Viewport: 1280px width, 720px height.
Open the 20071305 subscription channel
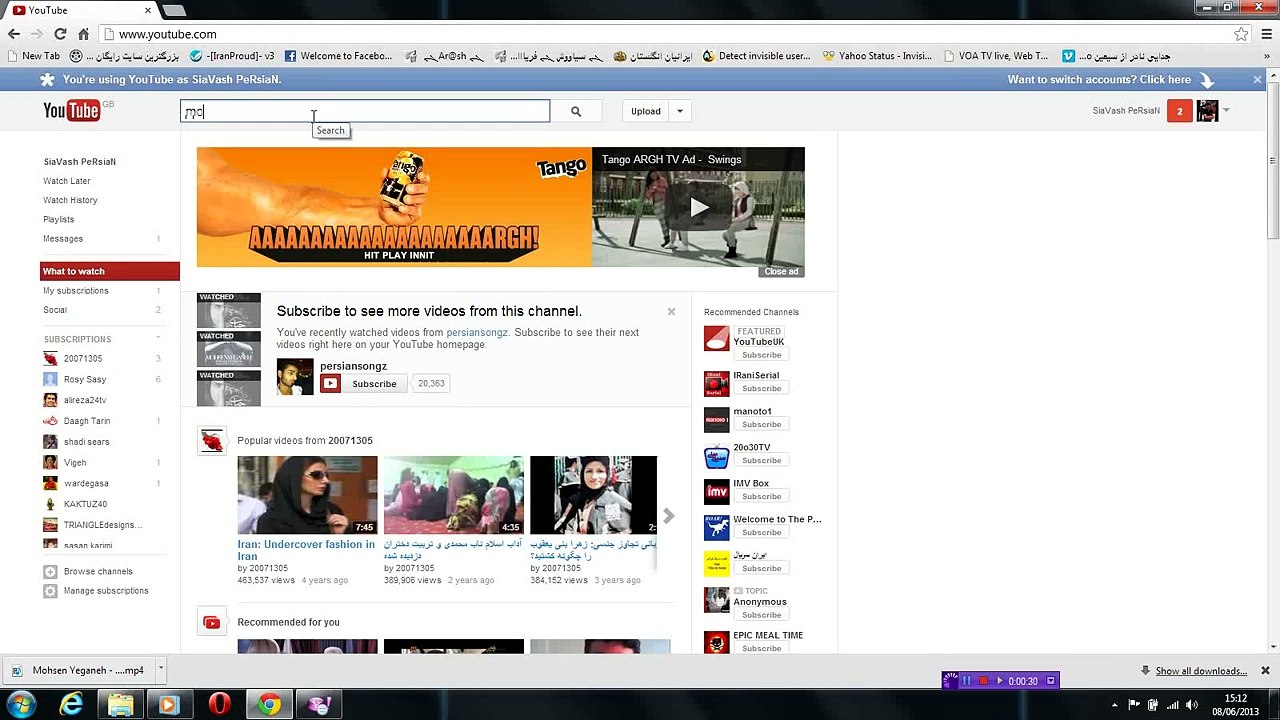click(83, 358)
